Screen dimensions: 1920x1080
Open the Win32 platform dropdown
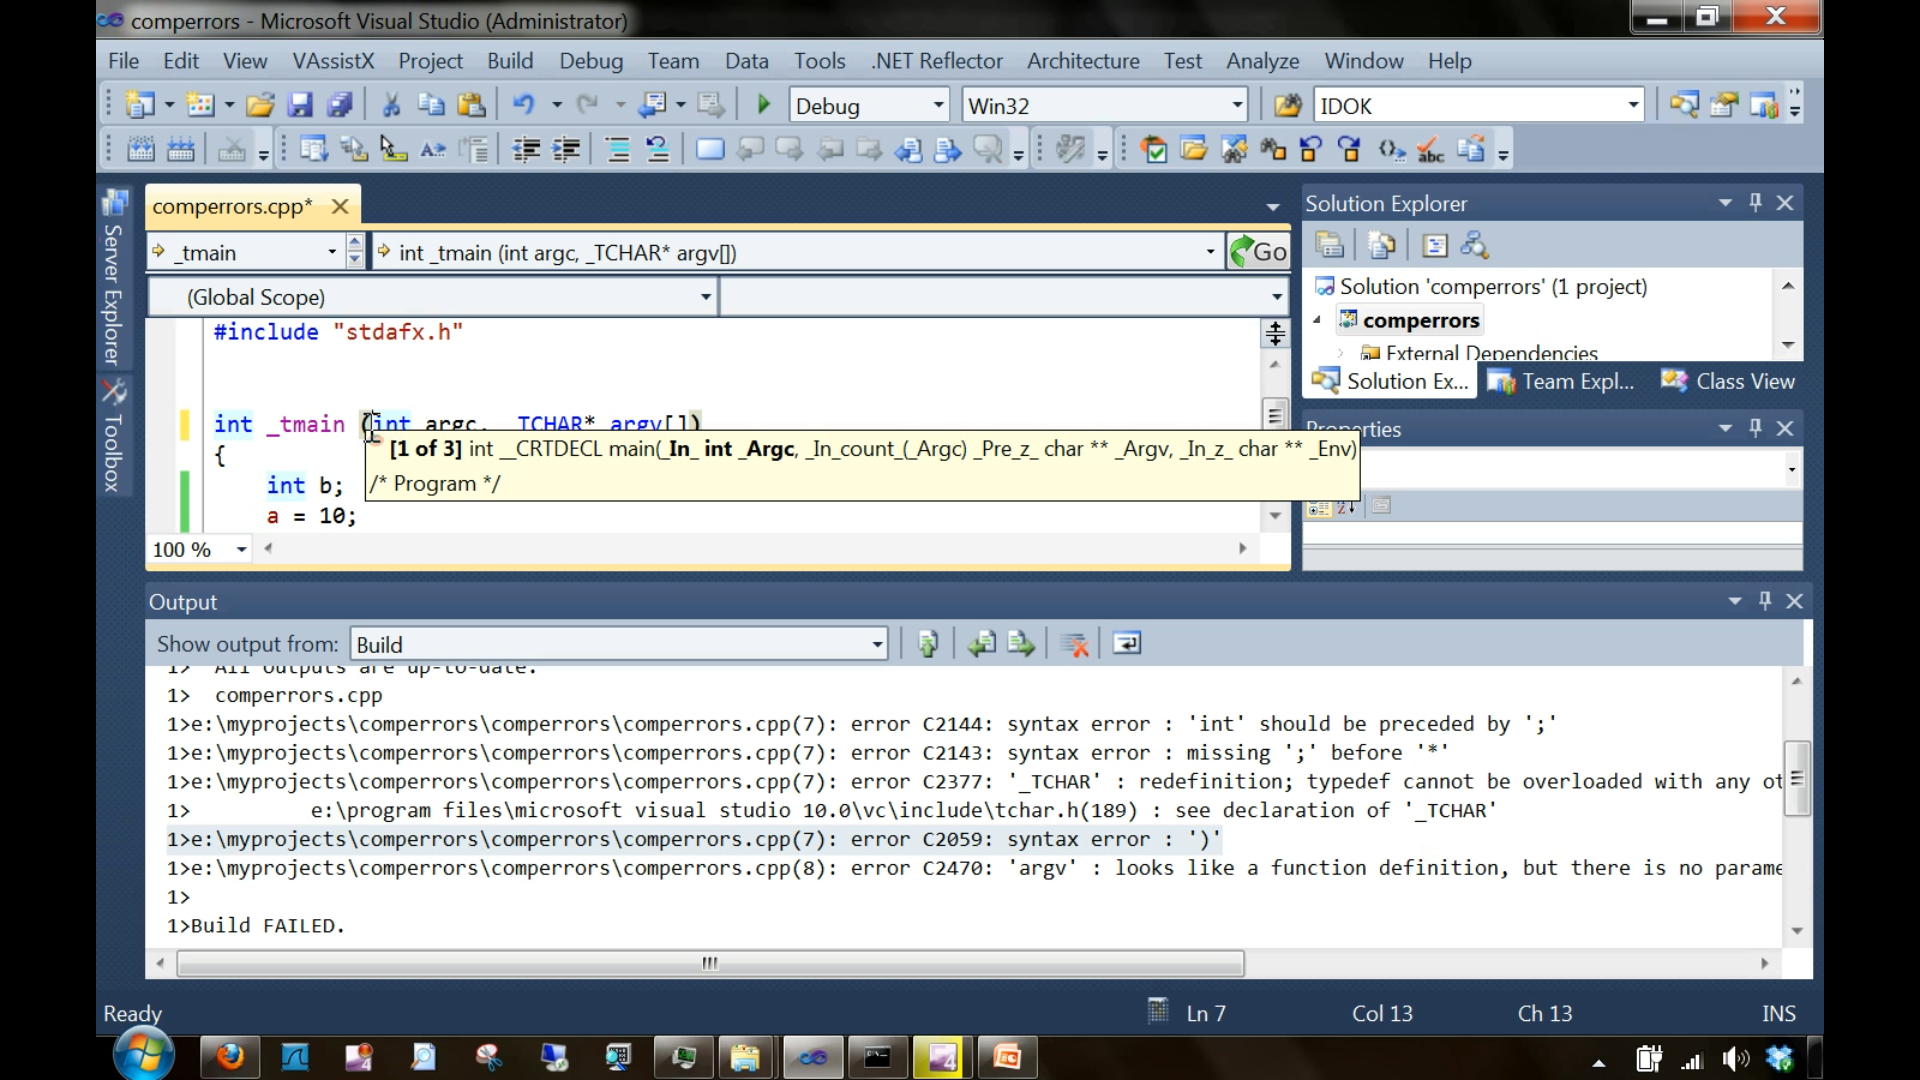coord(1237,104)
